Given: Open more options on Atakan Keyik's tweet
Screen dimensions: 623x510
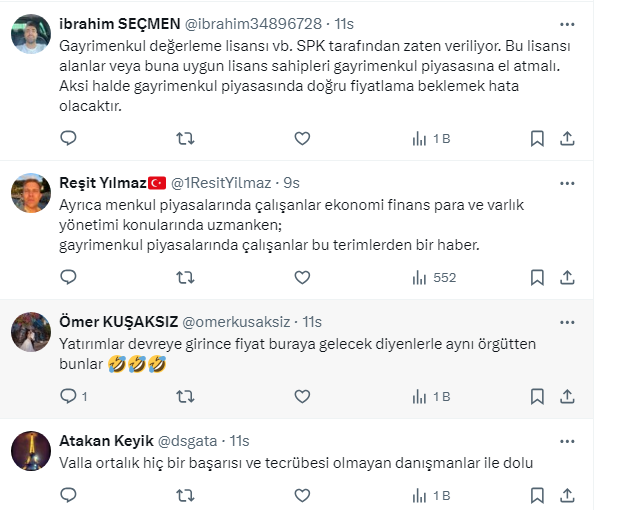Looking at the screenshot, I should (567, 440).
